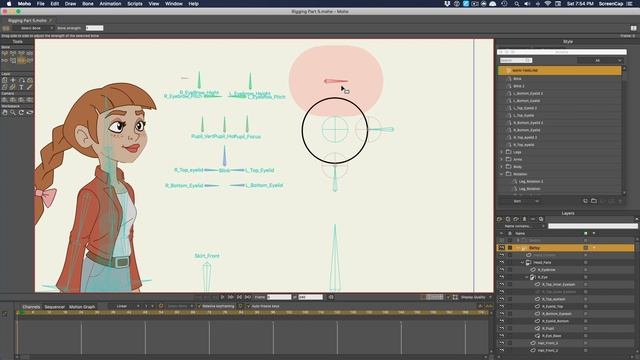This screenshot has width=640, height=360.
Task: Toggle Relative keyframing checkbox
Action: [x=200, y=306]
